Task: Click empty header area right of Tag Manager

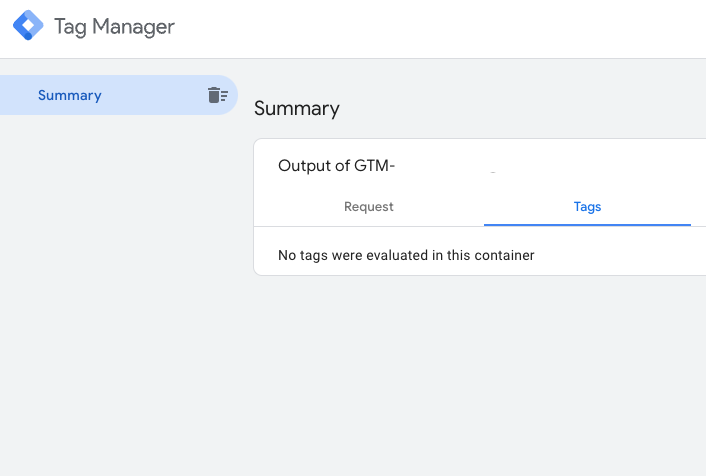Action: 441,28
